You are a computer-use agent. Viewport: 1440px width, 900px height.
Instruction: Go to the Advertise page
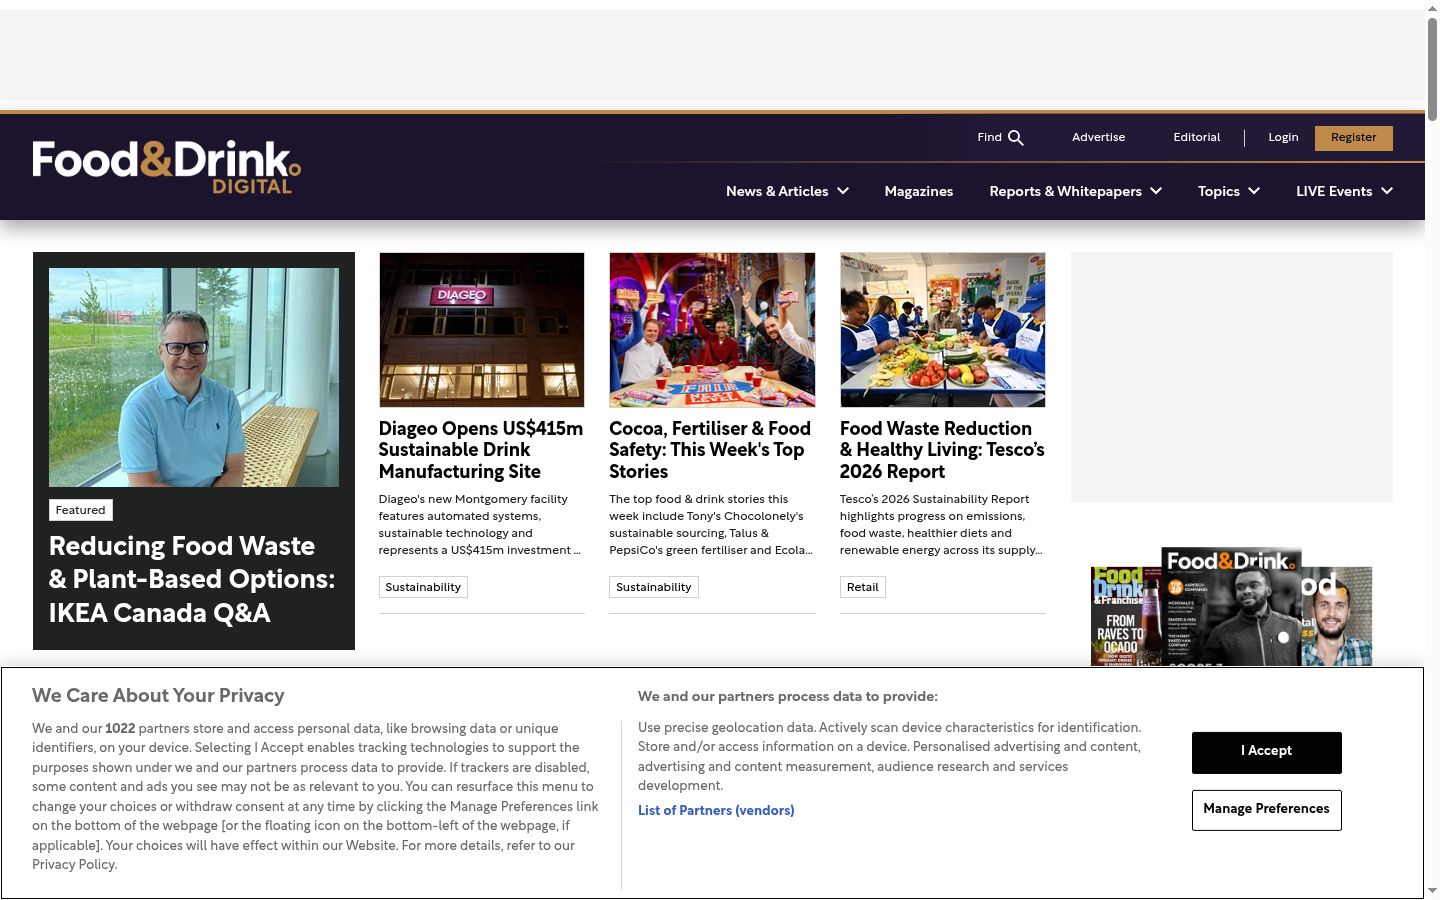coord(1098,138)
